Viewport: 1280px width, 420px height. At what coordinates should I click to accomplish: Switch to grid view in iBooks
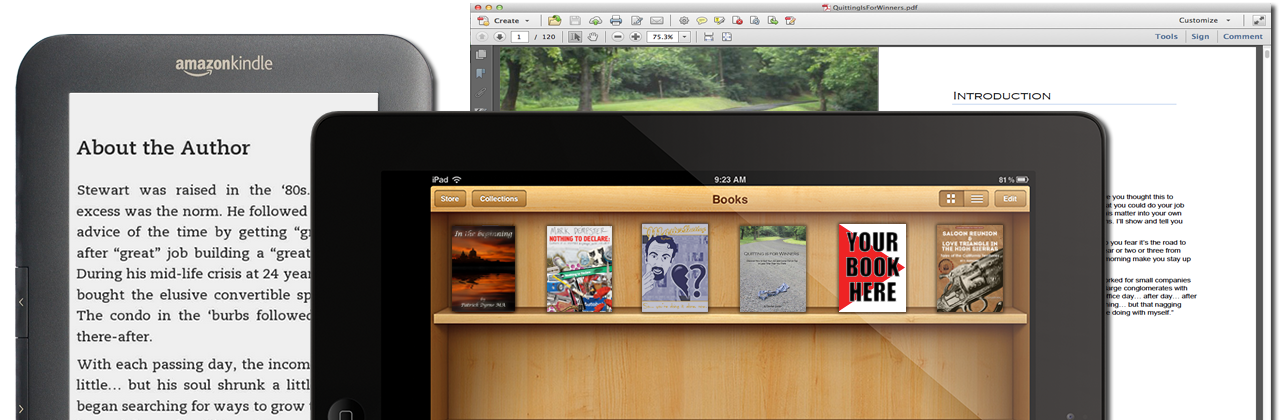coord(951,199)
